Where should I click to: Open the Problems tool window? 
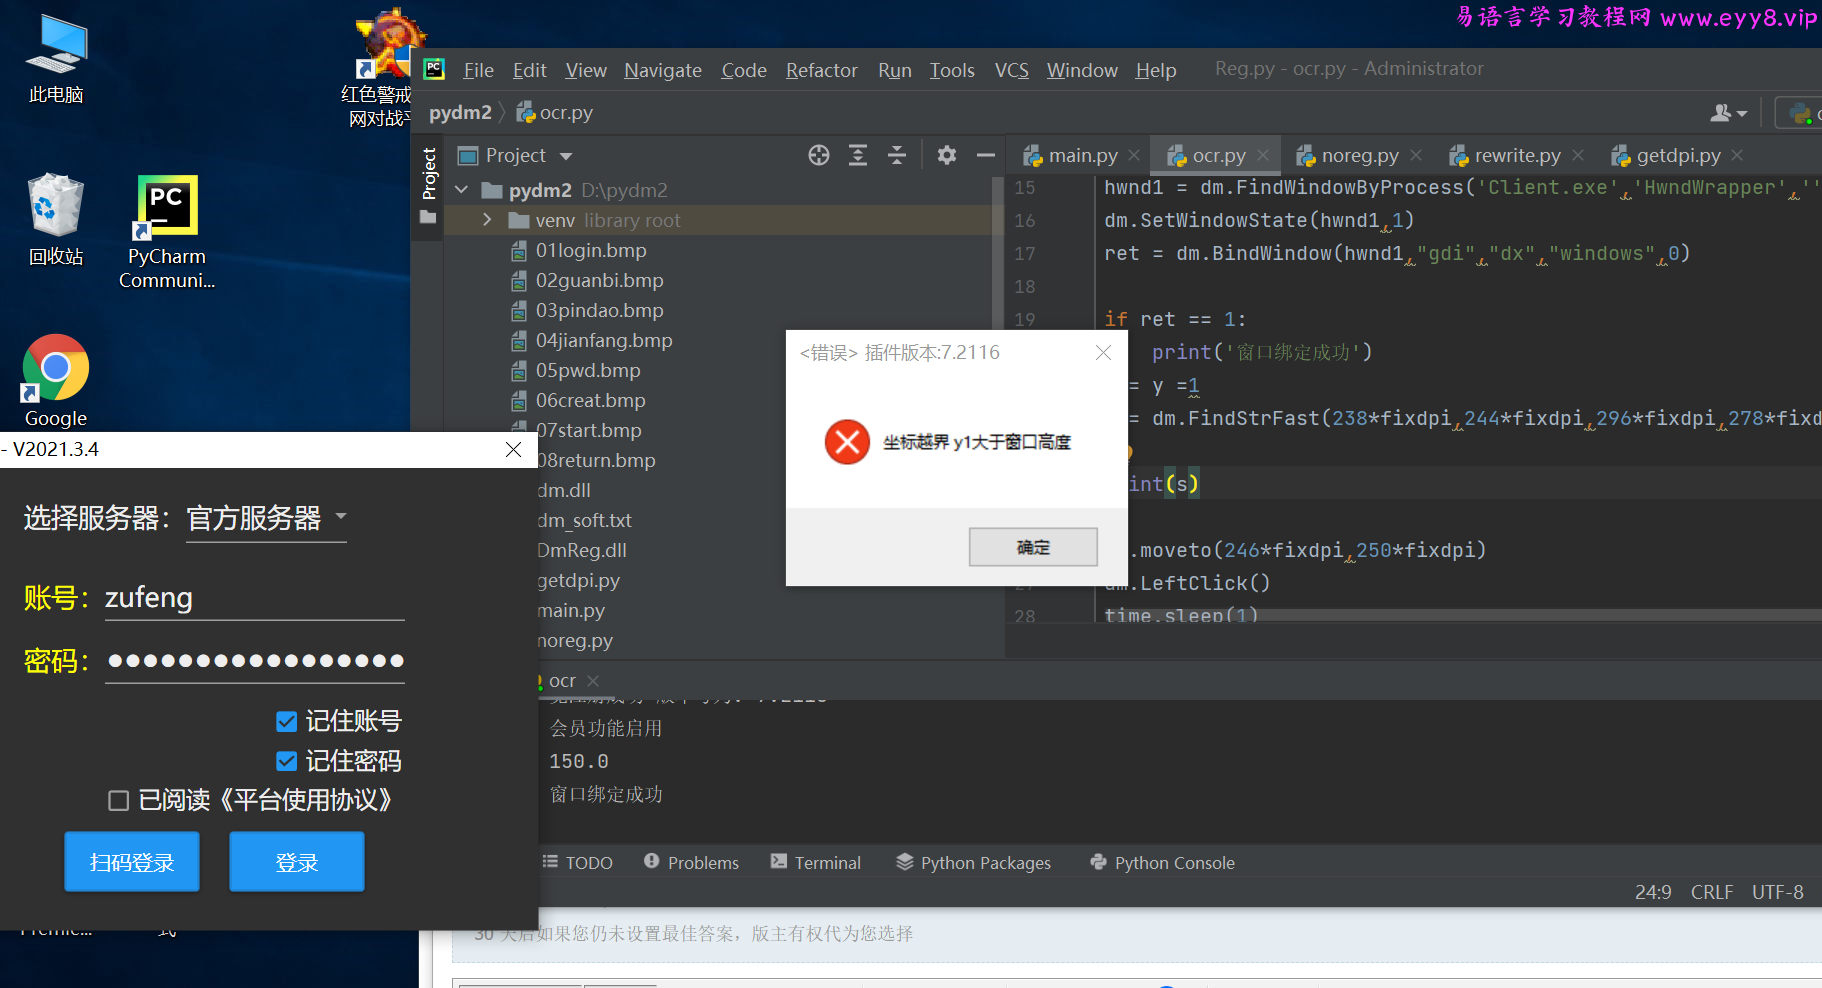click(x=692, y=862)
